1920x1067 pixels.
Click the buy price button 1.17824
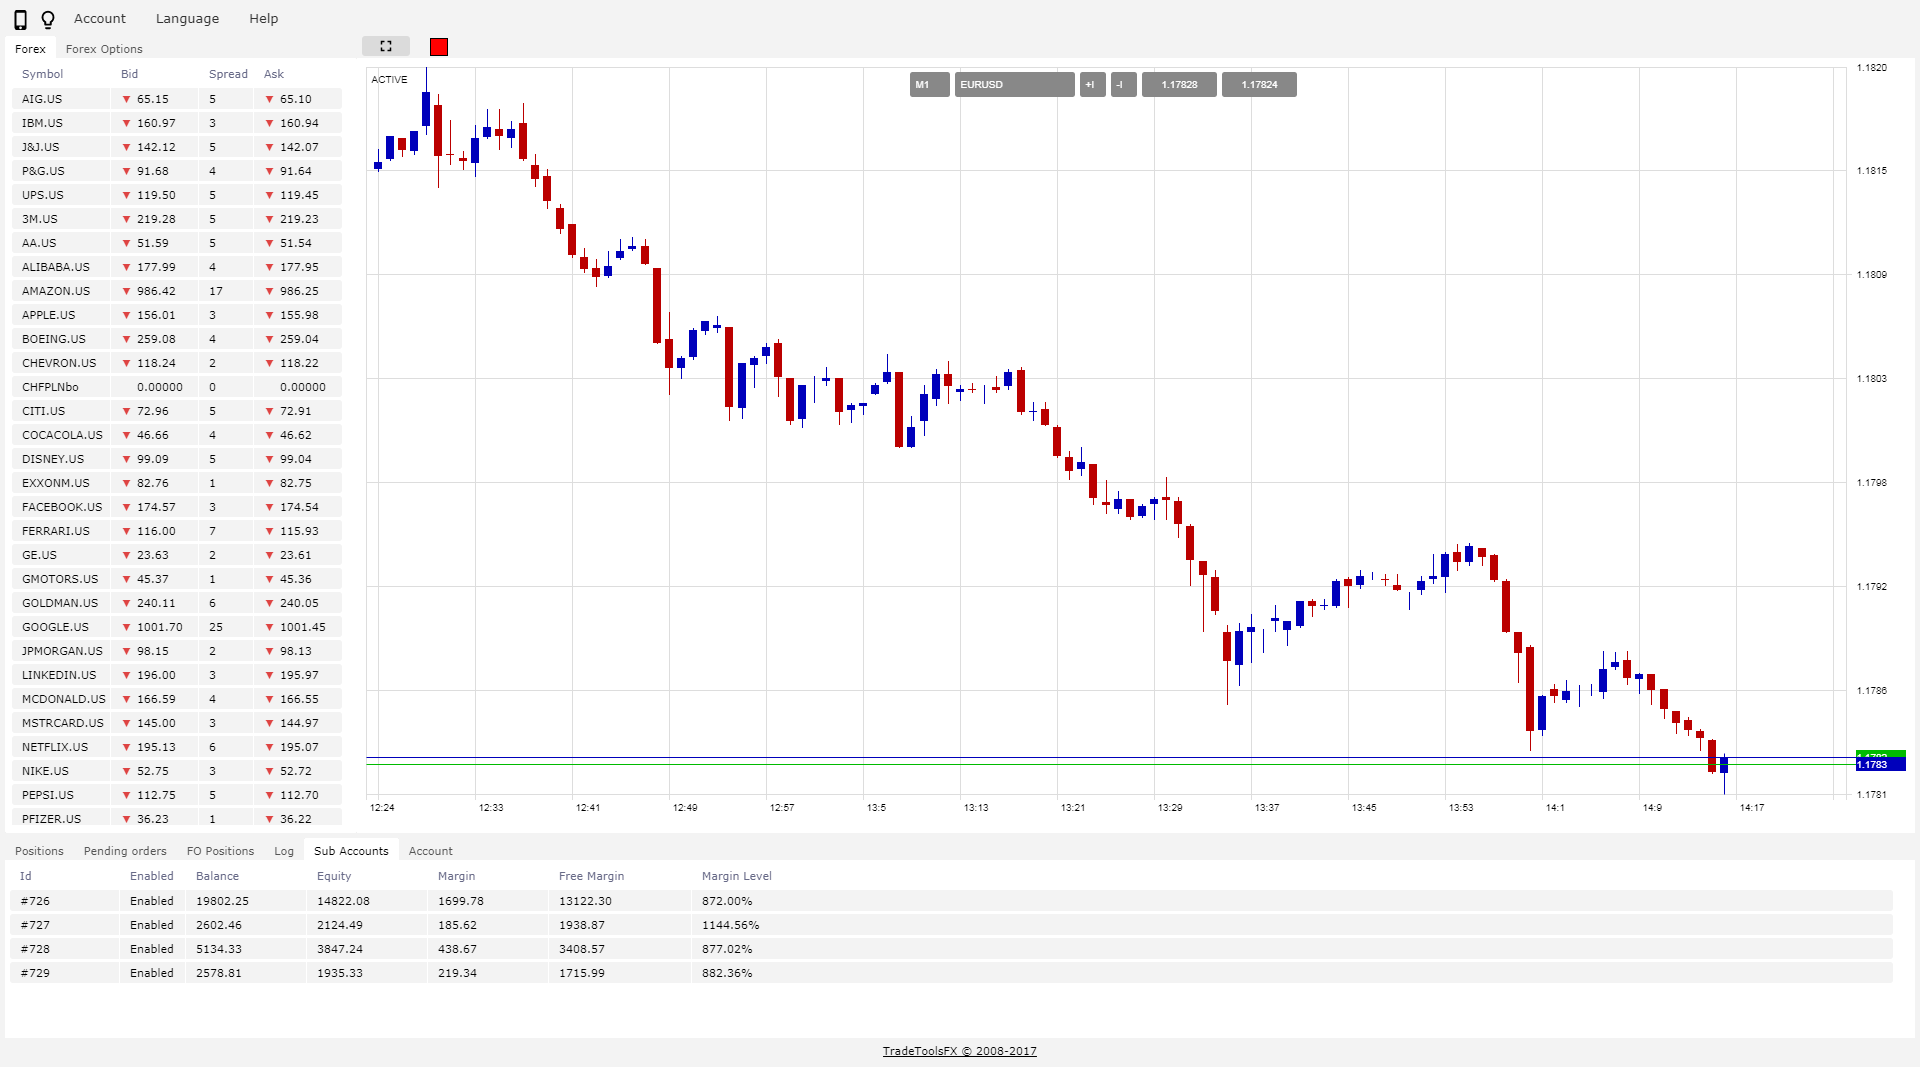1258,85
